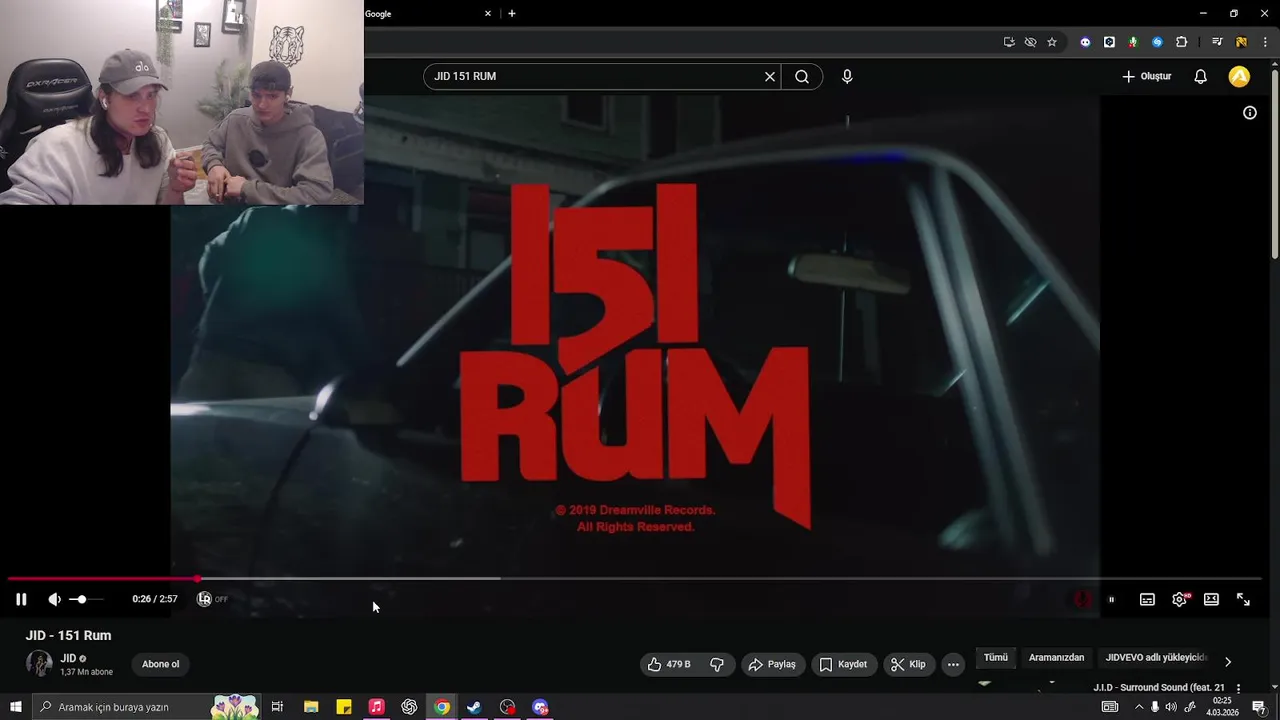Open J.I.D - Surround Sound video link
The width and height of the screenshot is (1280, 720).
[1158, 688]
